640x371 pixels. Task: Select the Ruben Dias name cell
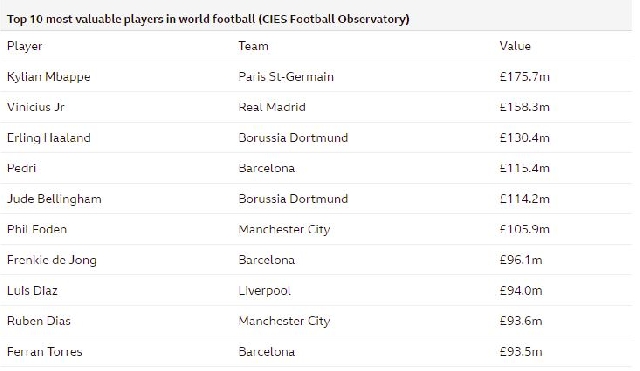point(39,321)
